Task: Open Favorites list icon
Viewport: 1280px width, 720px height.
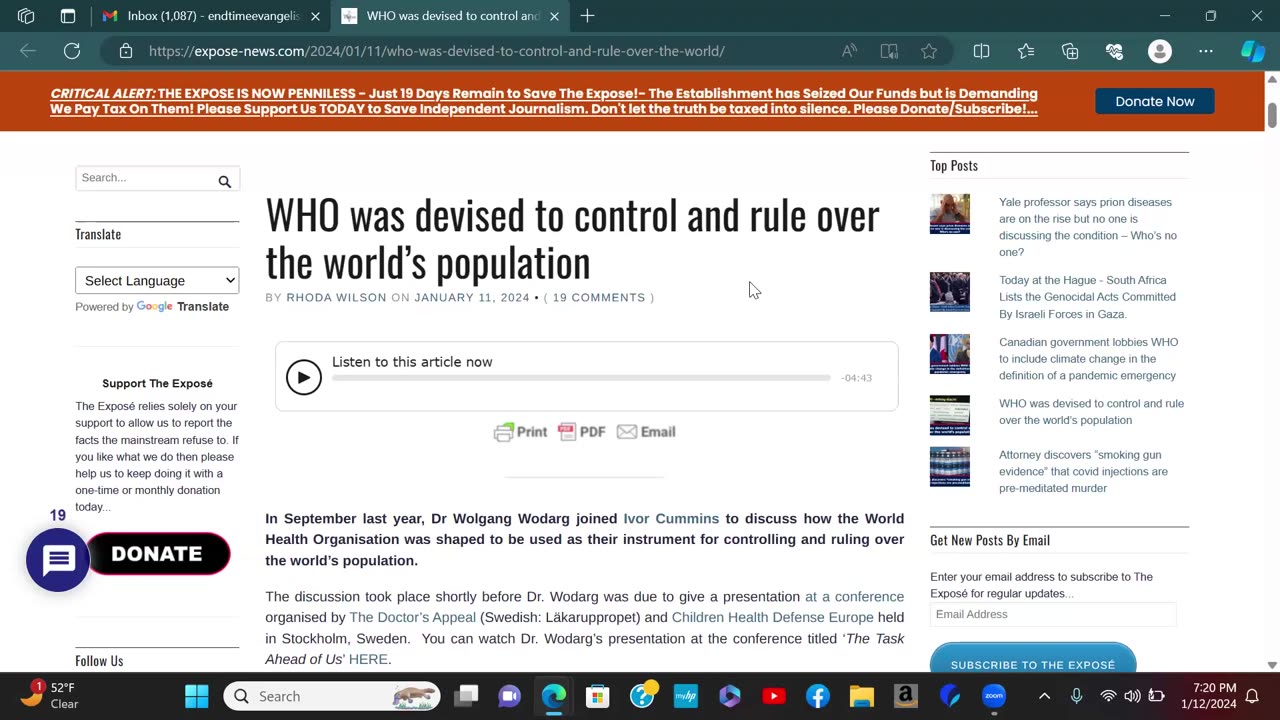Action: [1026, 51]
